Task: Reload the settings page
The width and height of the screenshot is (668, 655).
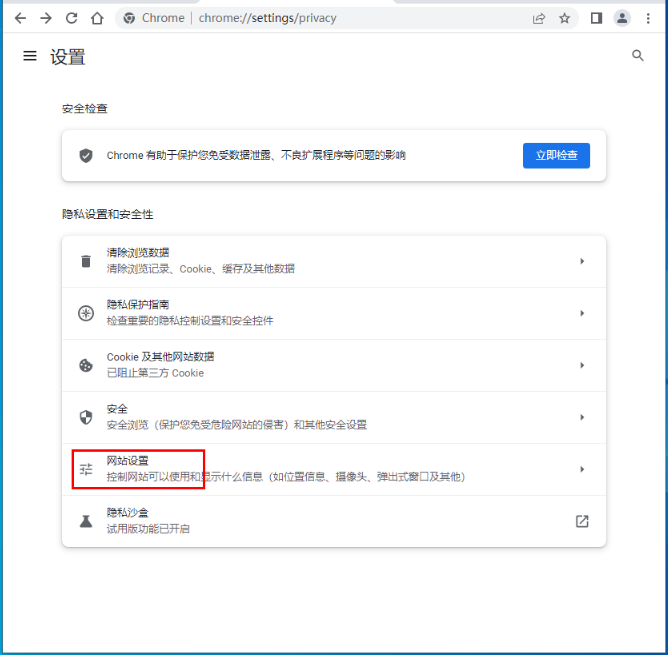Action: 72,18
